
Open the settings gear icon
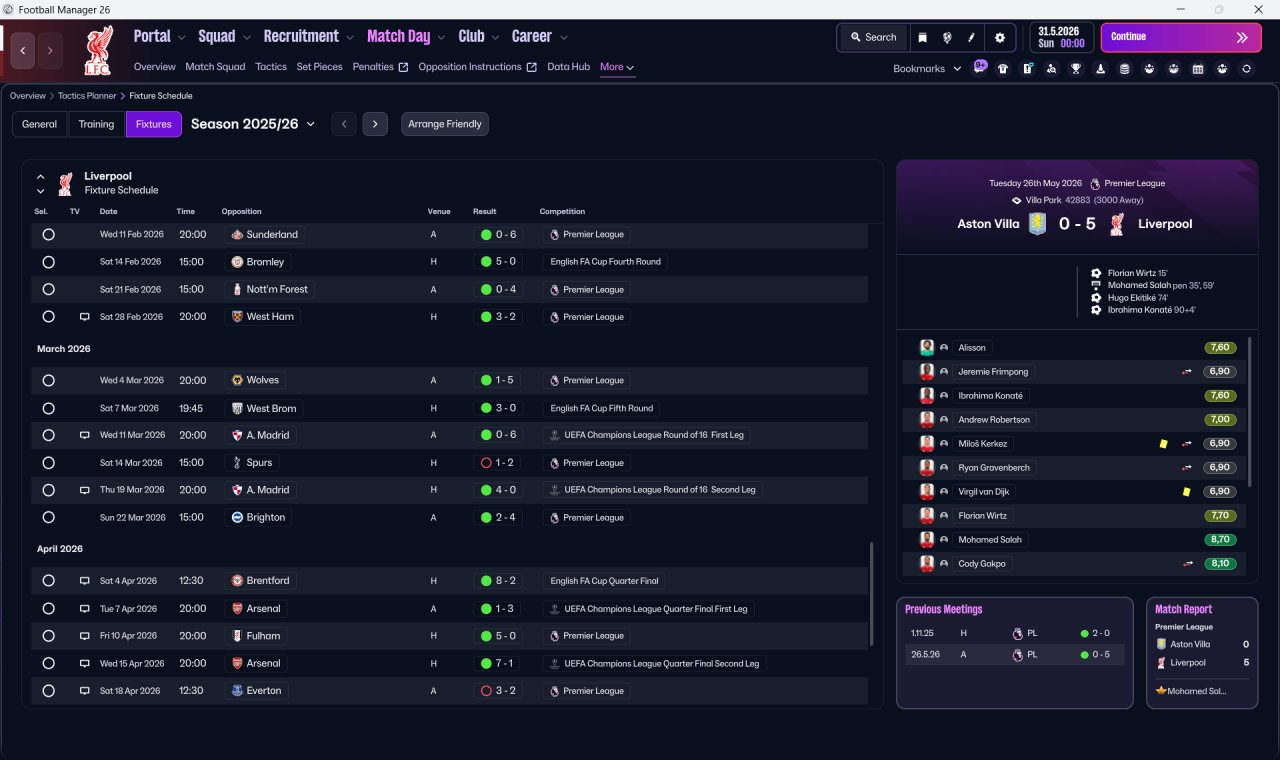click(999, 37)
